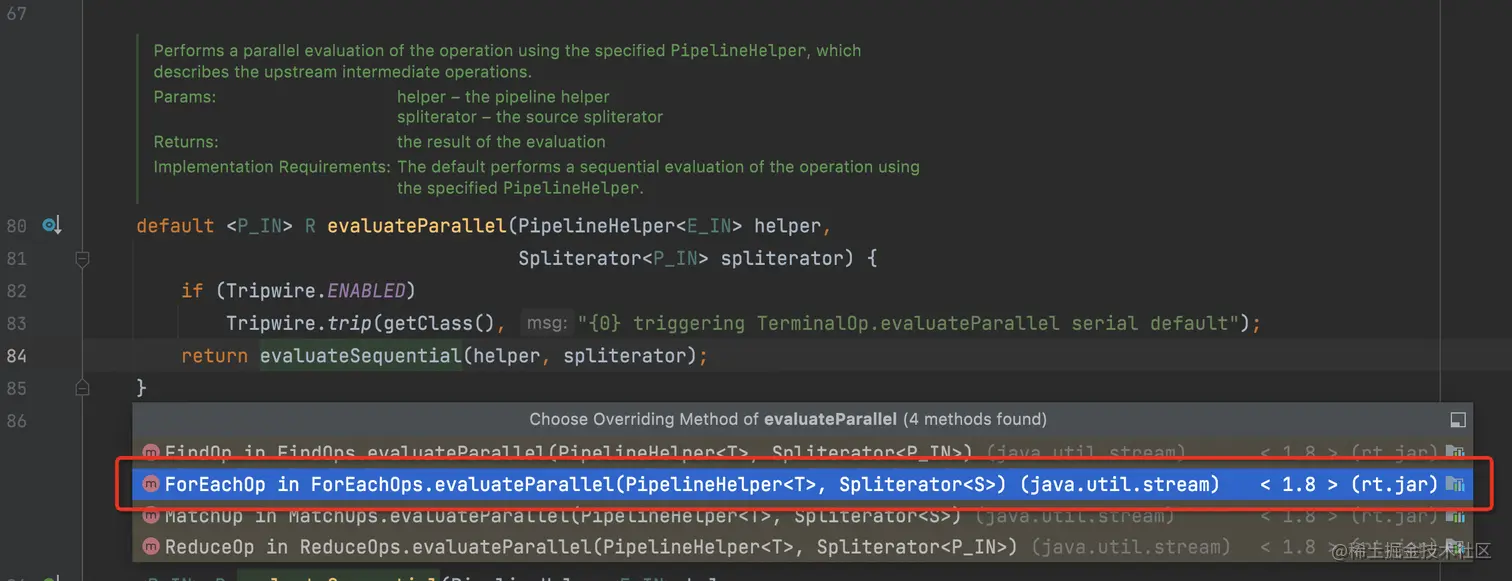Click the method icon beside FindOp

click(x=151, y=453)
